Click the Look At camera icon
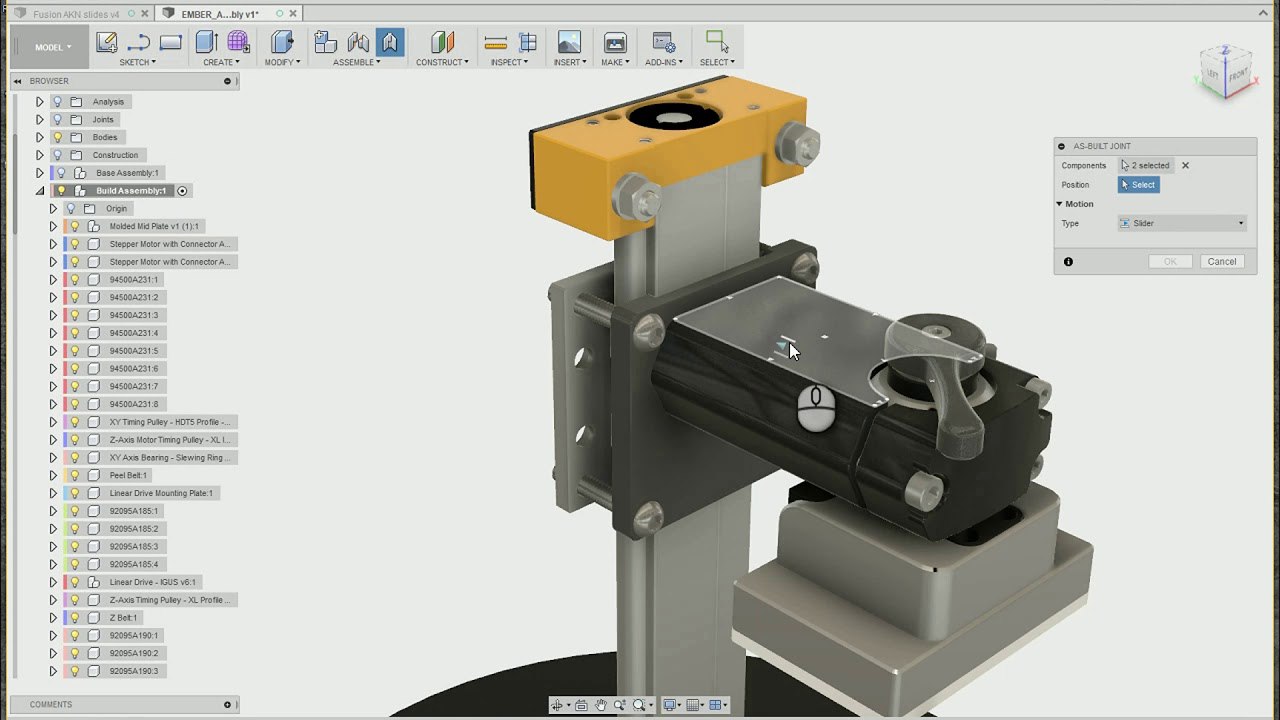Viewport: 1280px width, 720px height. [581, 705]
